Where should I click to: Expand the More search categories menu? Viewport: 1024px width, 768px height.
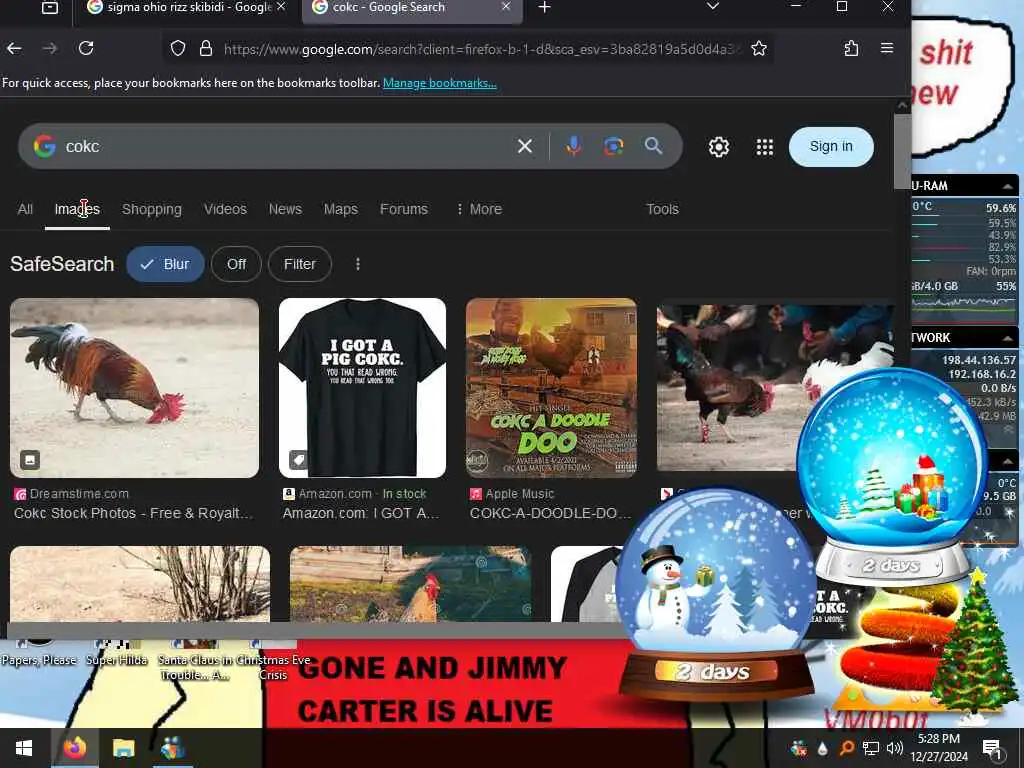pos(479,209)
